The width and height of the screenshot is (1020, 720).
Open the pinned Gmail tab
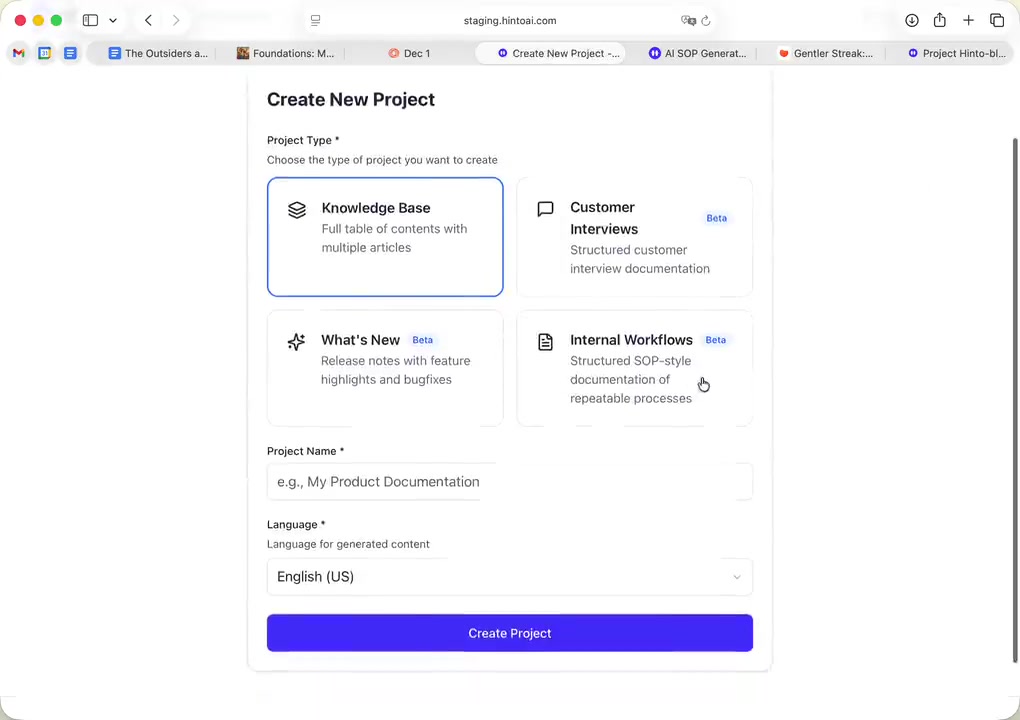[x=18, y=53]
